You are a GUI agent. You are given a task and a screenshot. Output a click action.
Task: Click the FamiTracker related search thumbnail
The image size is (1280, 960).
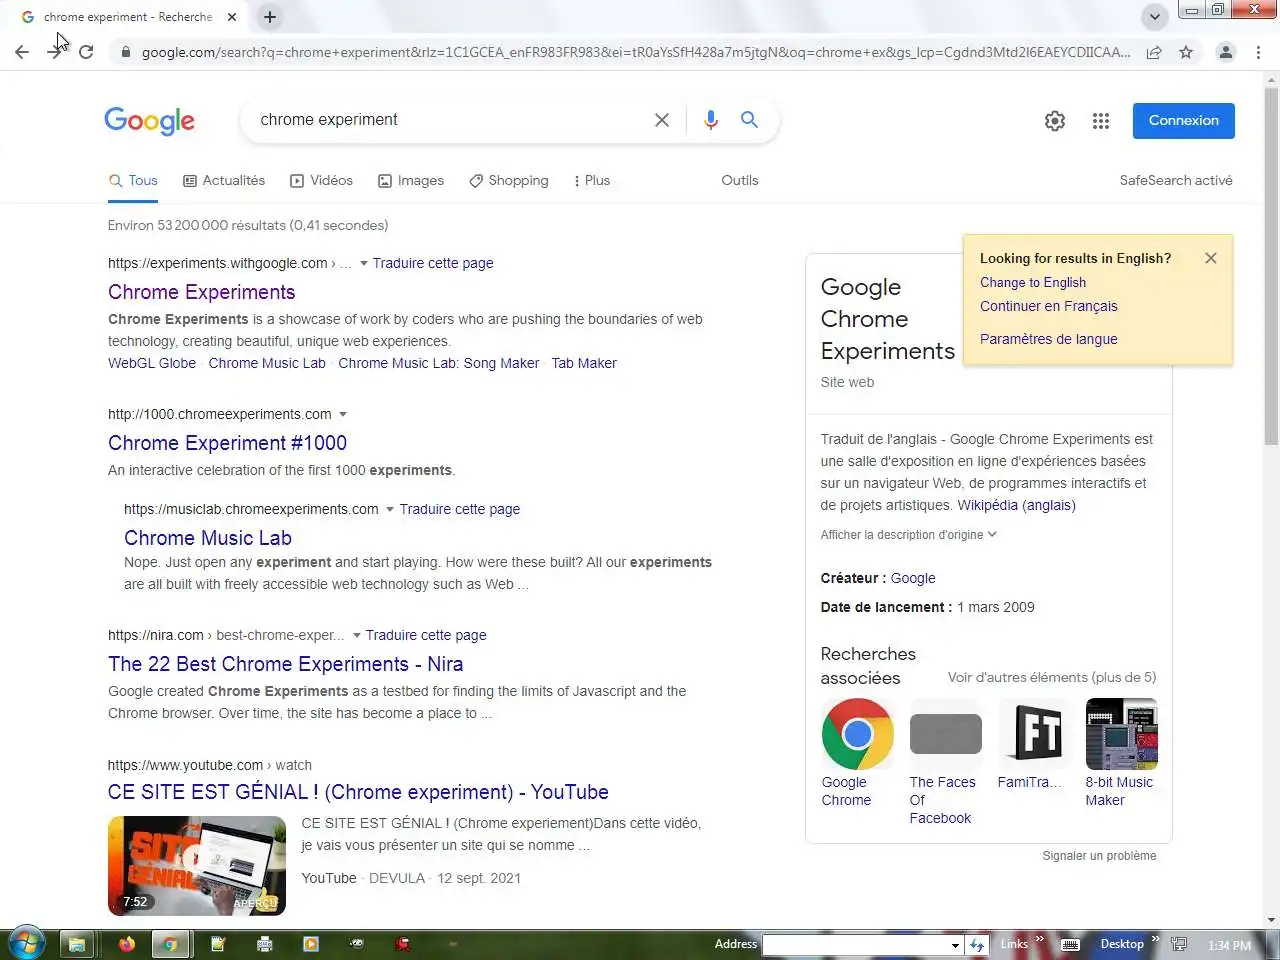click(x=1034, y=734)
